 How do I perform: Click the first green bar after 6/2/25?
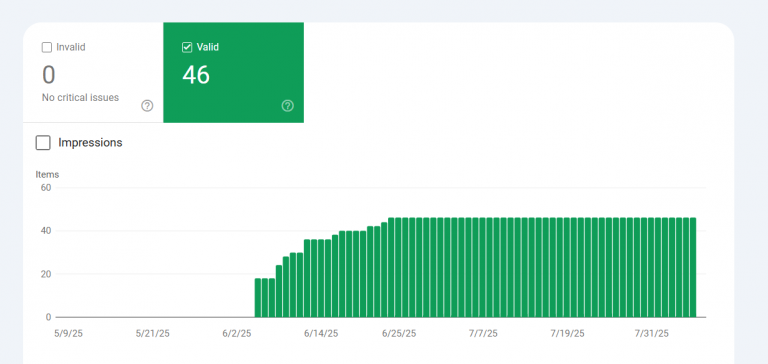[258, 298]
